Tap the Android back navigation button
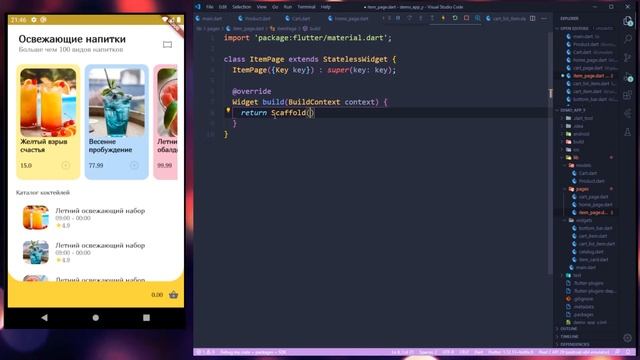640x360 pixels. coord(44,318)
